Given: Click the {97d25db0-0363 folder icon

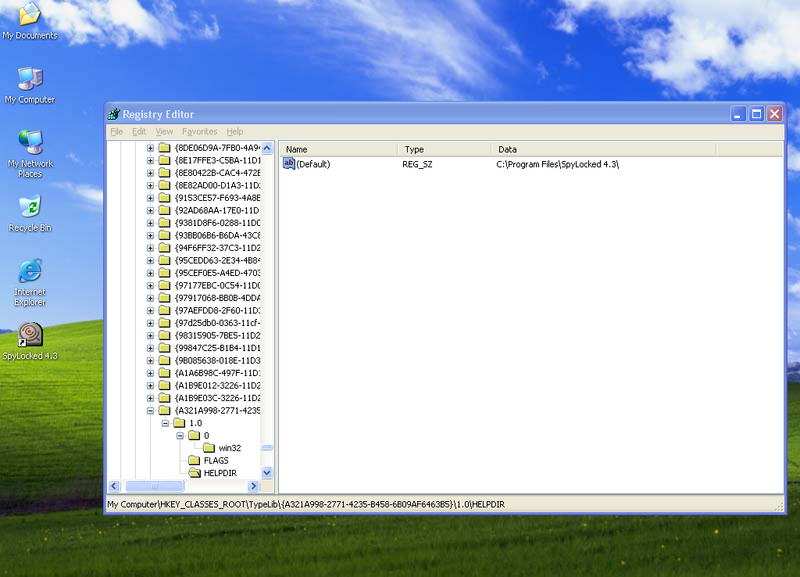Looking at the screenshot, I should click(x=164, y=323).
